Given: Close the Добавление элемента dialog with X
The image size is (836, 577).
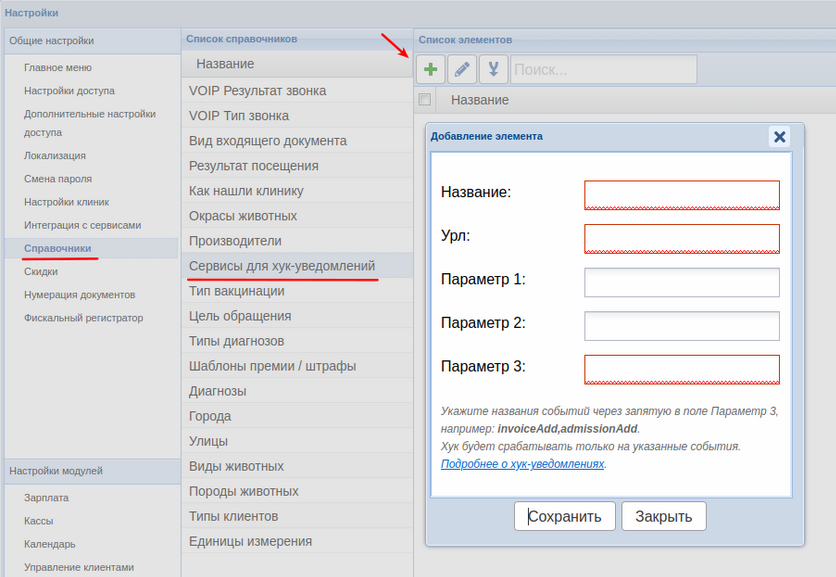Looking at the screenshot, I should [x=780, y=137].
